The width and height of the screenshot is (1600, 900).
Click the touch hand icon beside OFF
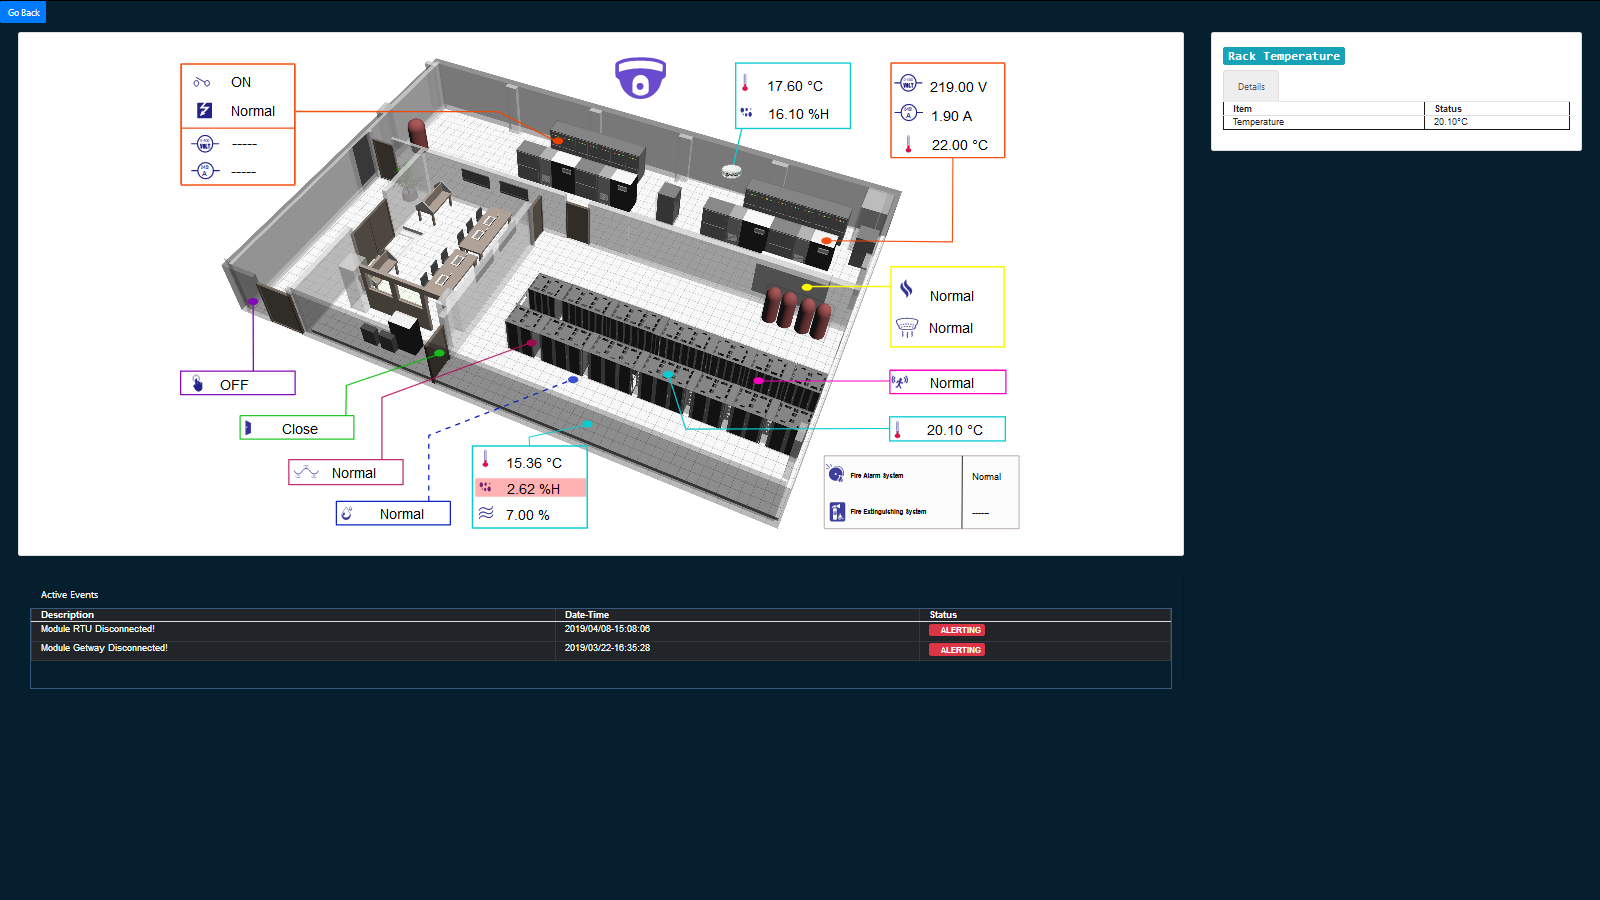pos(198,383)
